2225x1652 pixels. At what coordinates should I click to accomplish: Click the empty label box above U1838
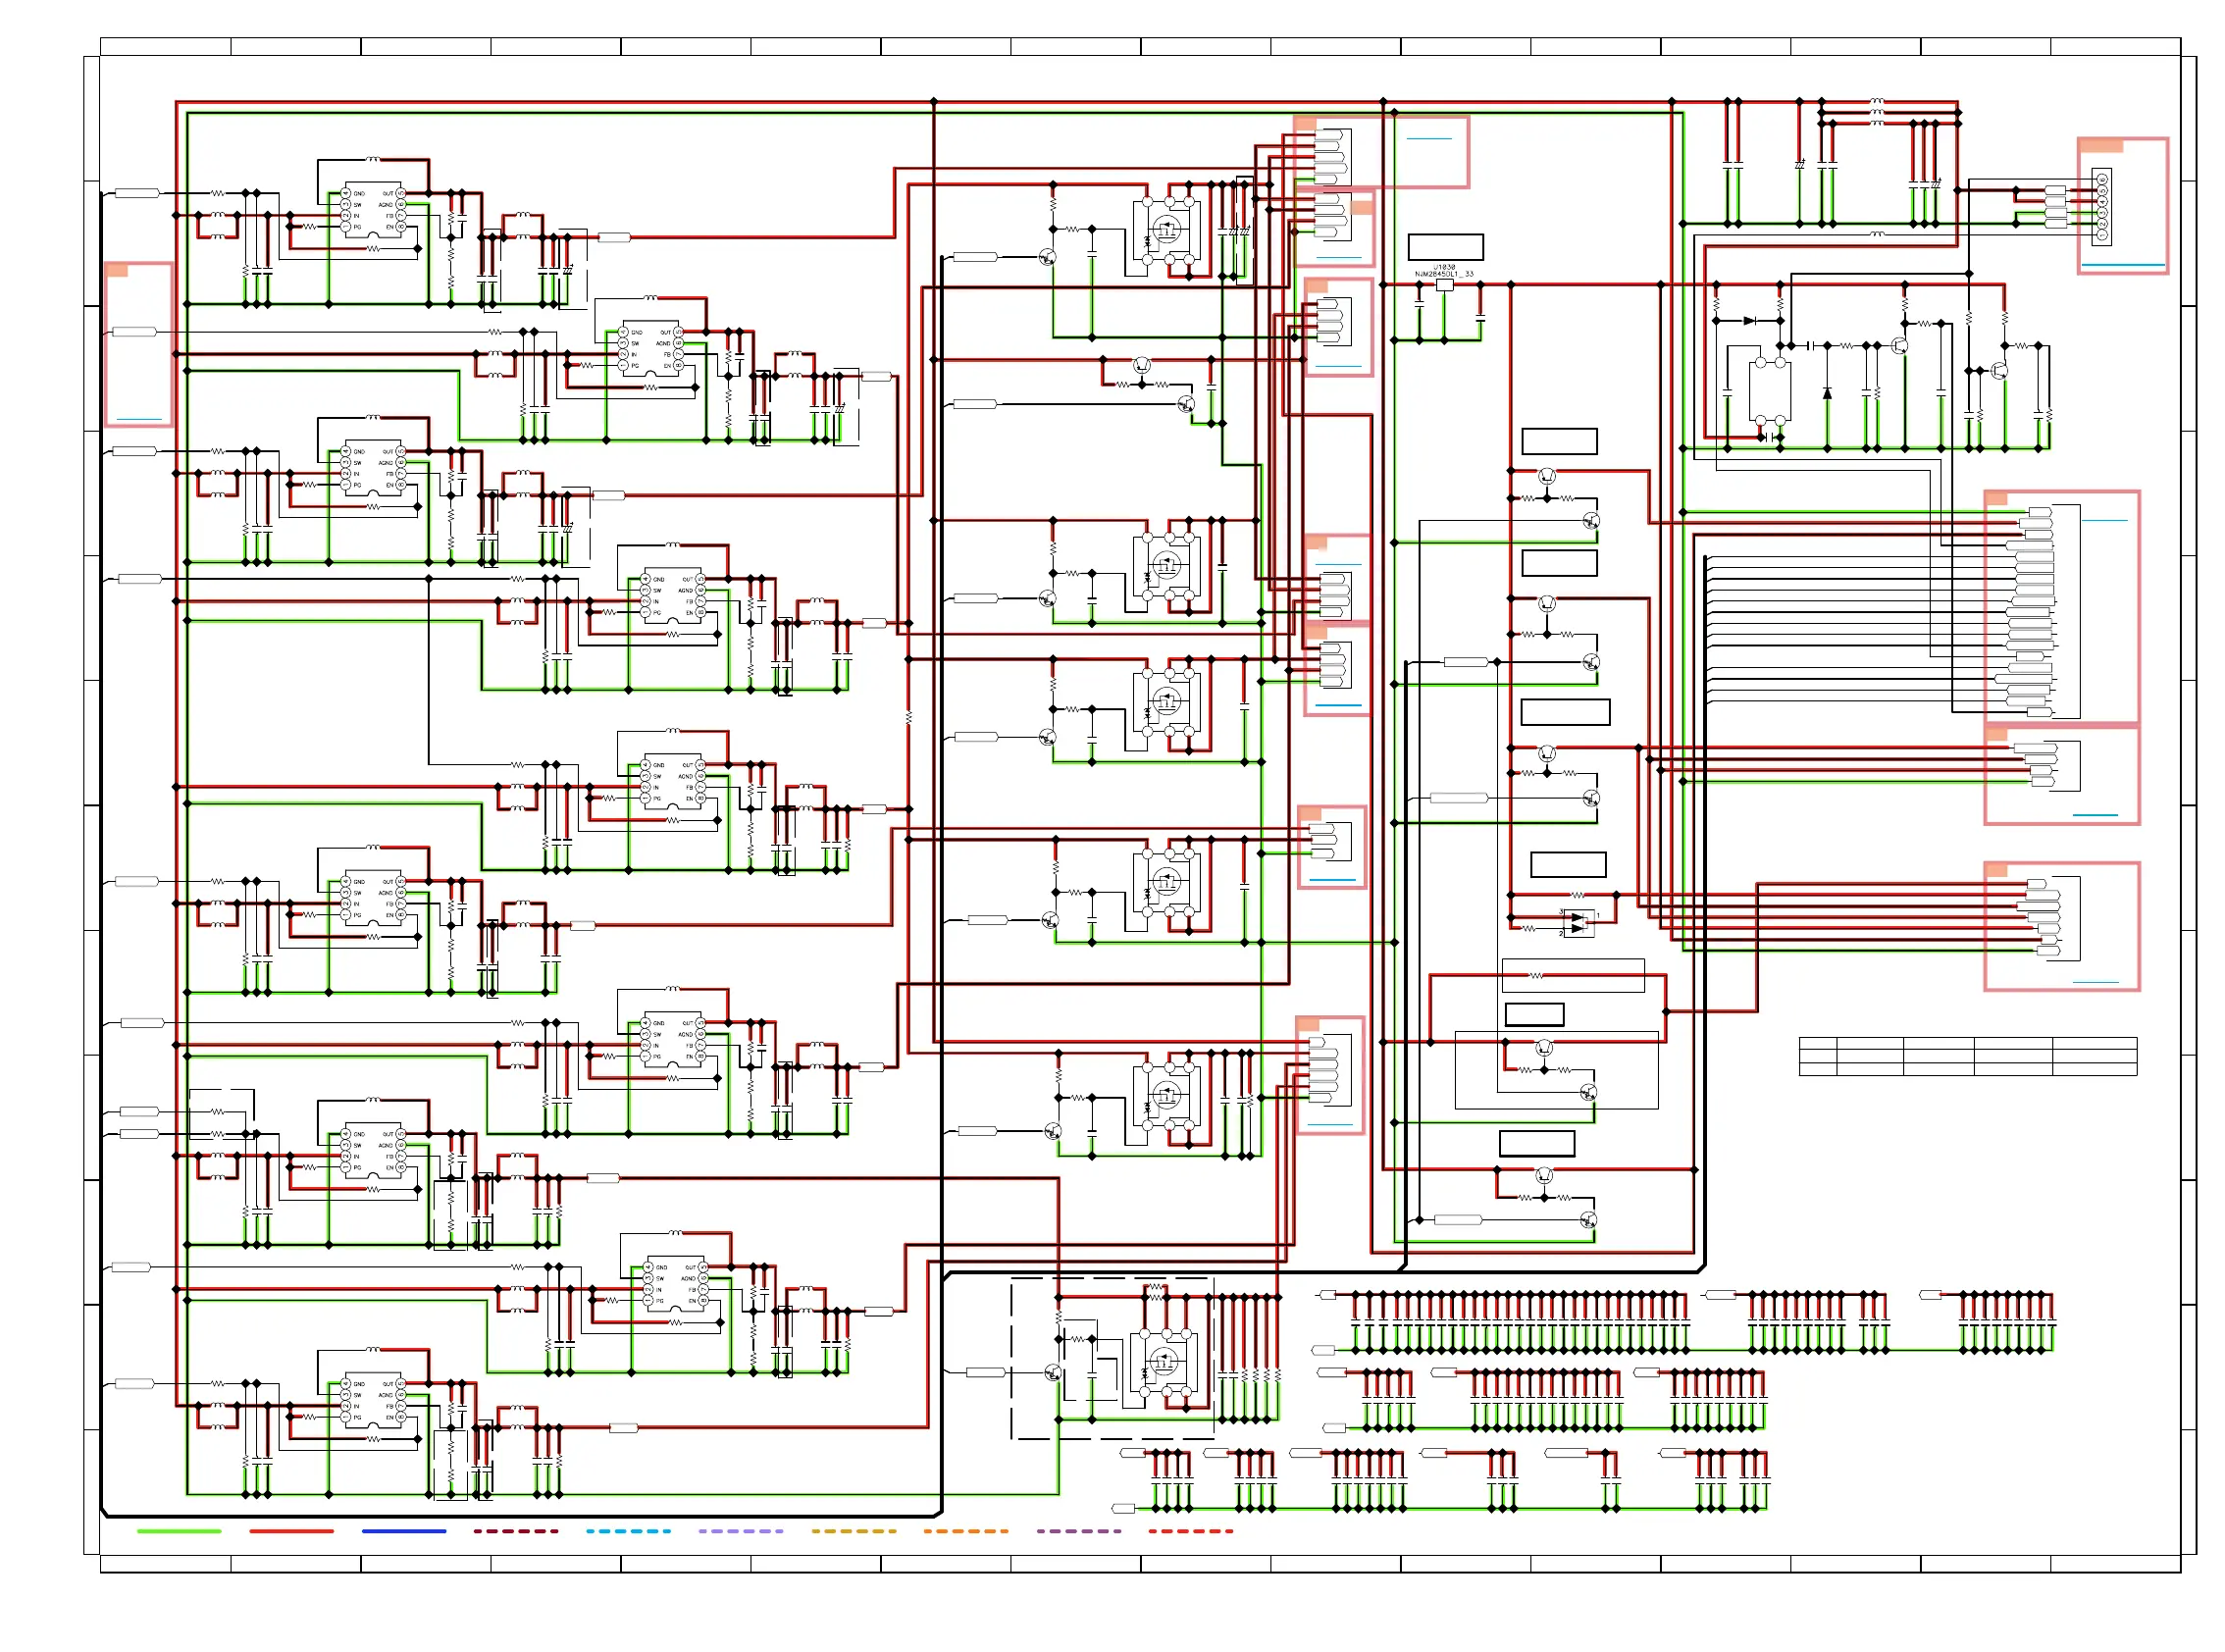1444,247
